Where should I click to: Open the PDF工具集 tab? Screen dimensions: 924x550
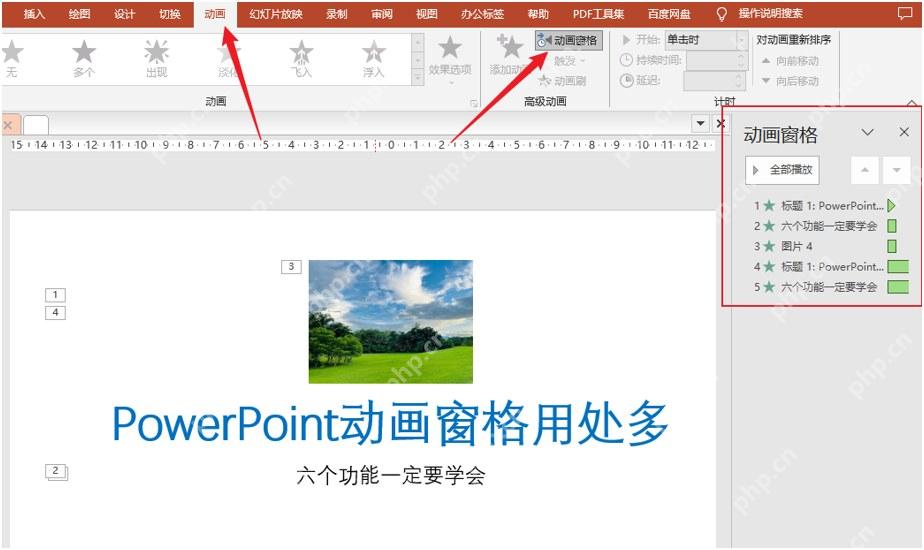tap(598, 14)
